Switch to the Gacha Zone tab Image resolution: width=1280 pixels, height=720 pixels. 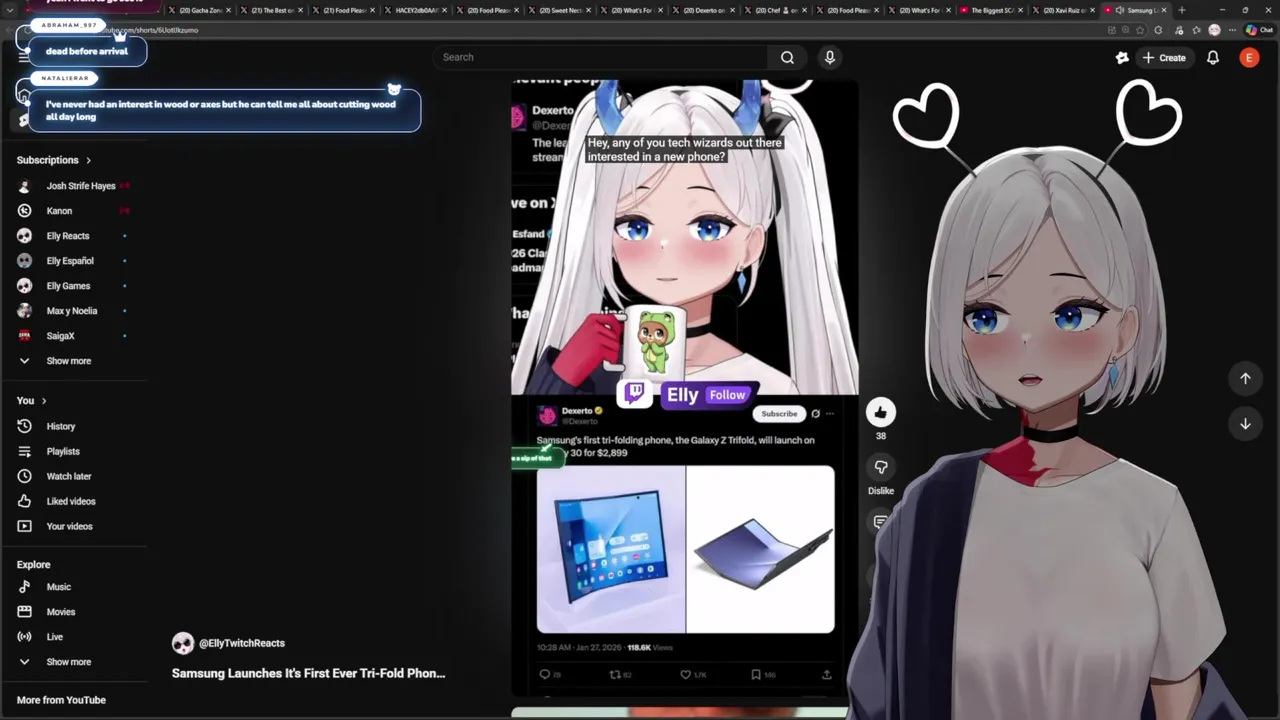pos(200,10)
